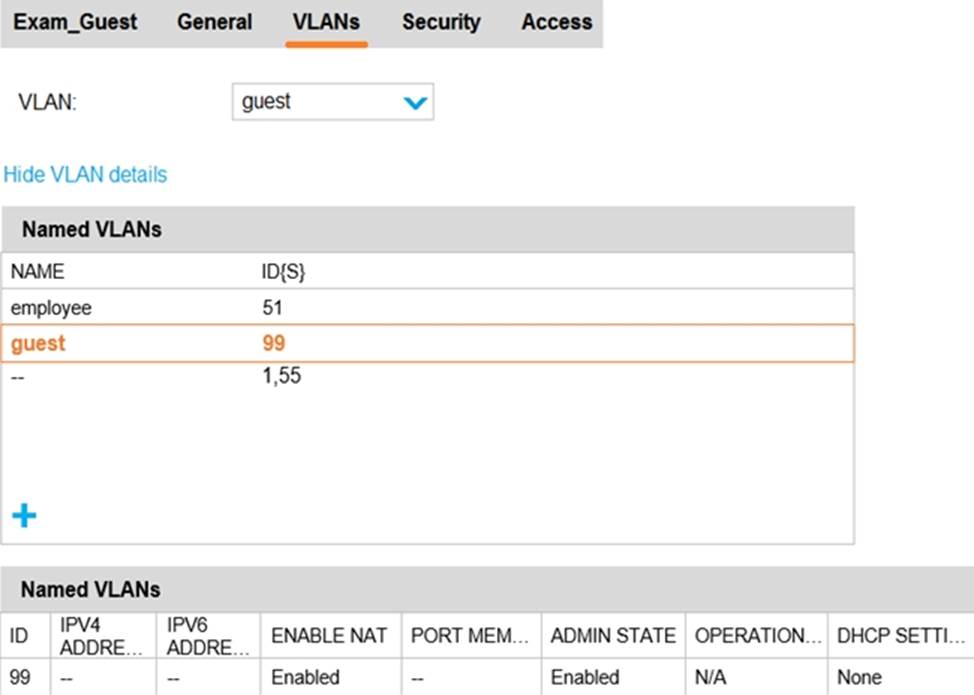Click the IPV4 ADDRE... column header
Viewport: 974px width, 695px height.
99,635
